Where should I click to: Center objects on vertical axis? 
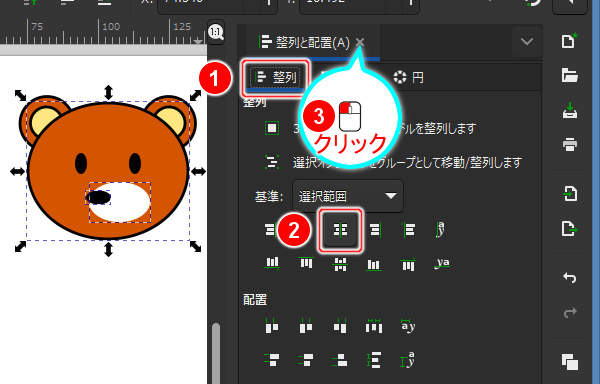pyautogui.click(x=340, y=230)
